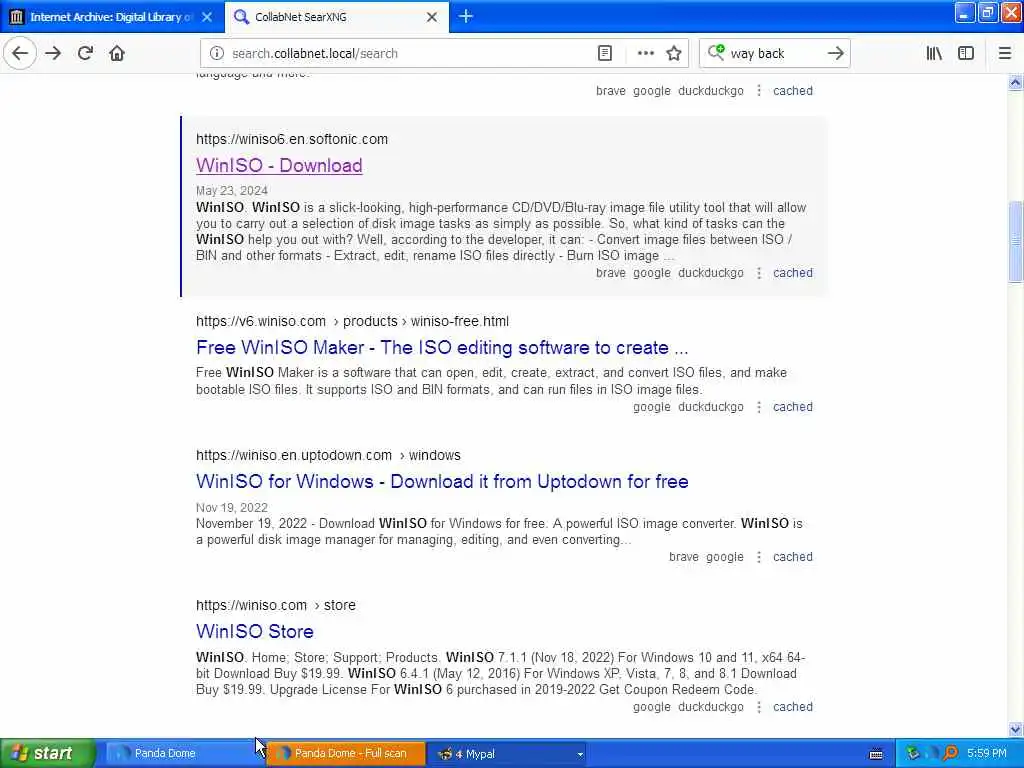
Task: Go back to the previous page
Action: pyautogui.click(x=20, y=54)
